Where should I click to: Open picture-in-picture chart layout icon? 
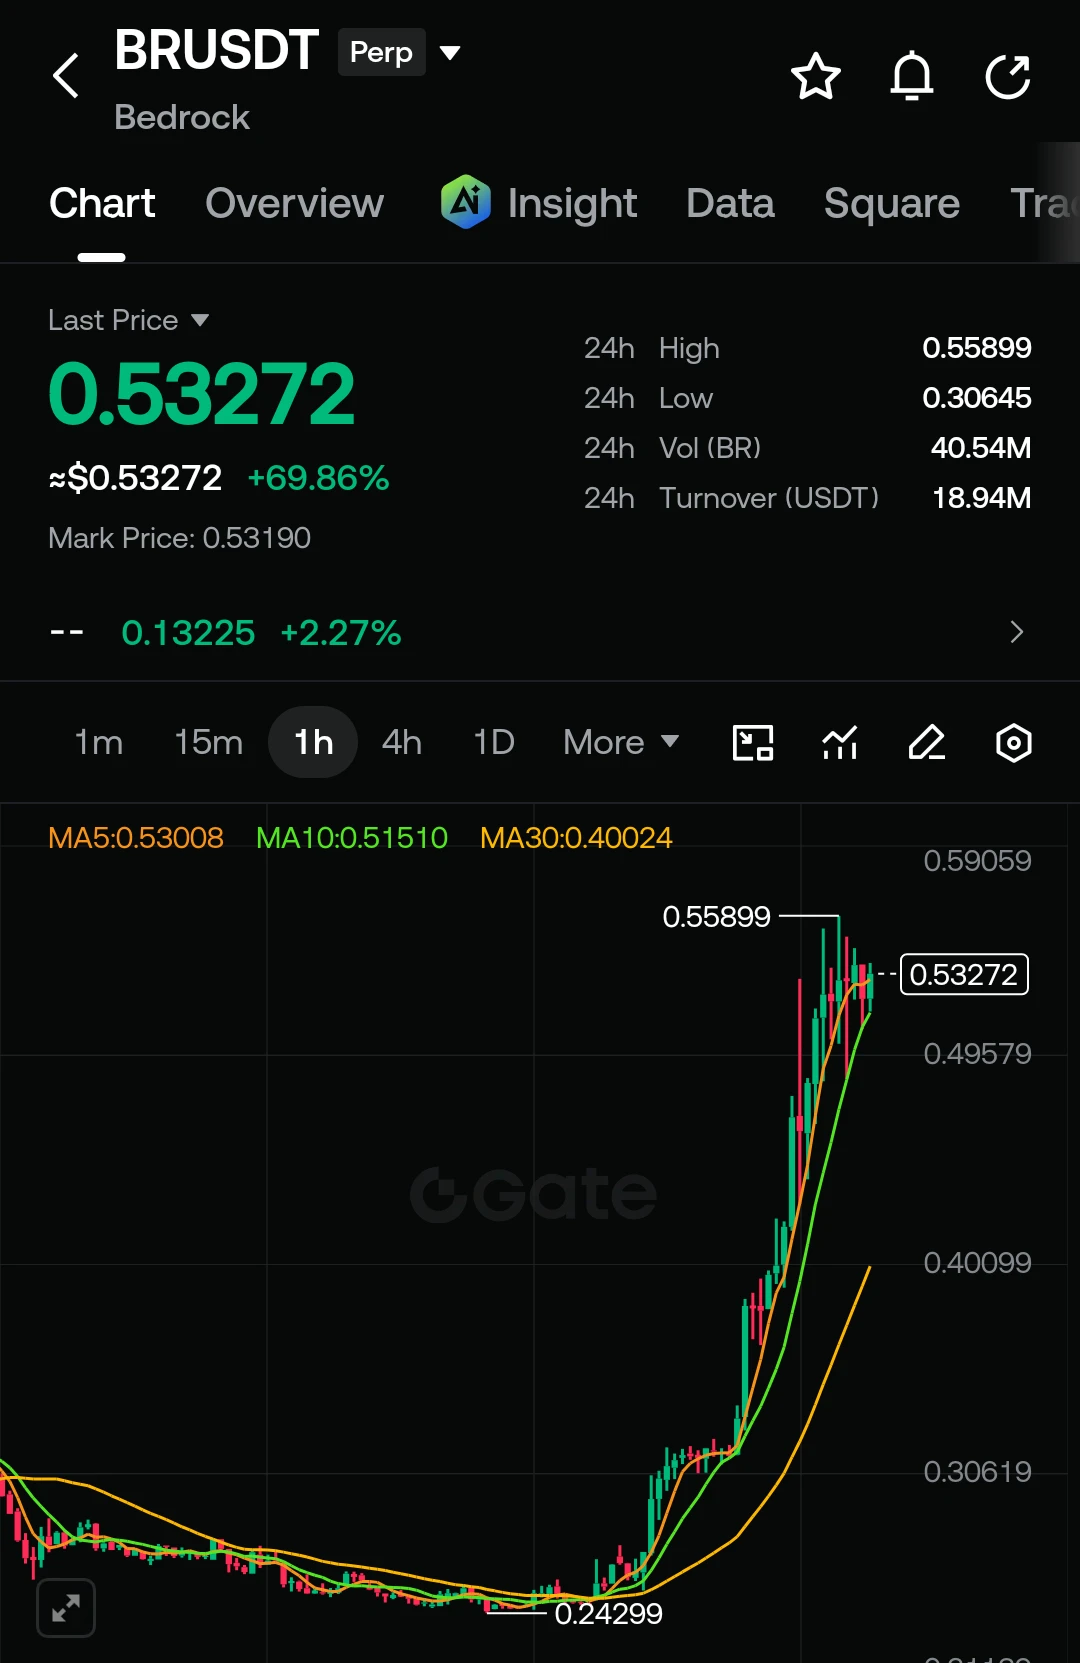753,743
